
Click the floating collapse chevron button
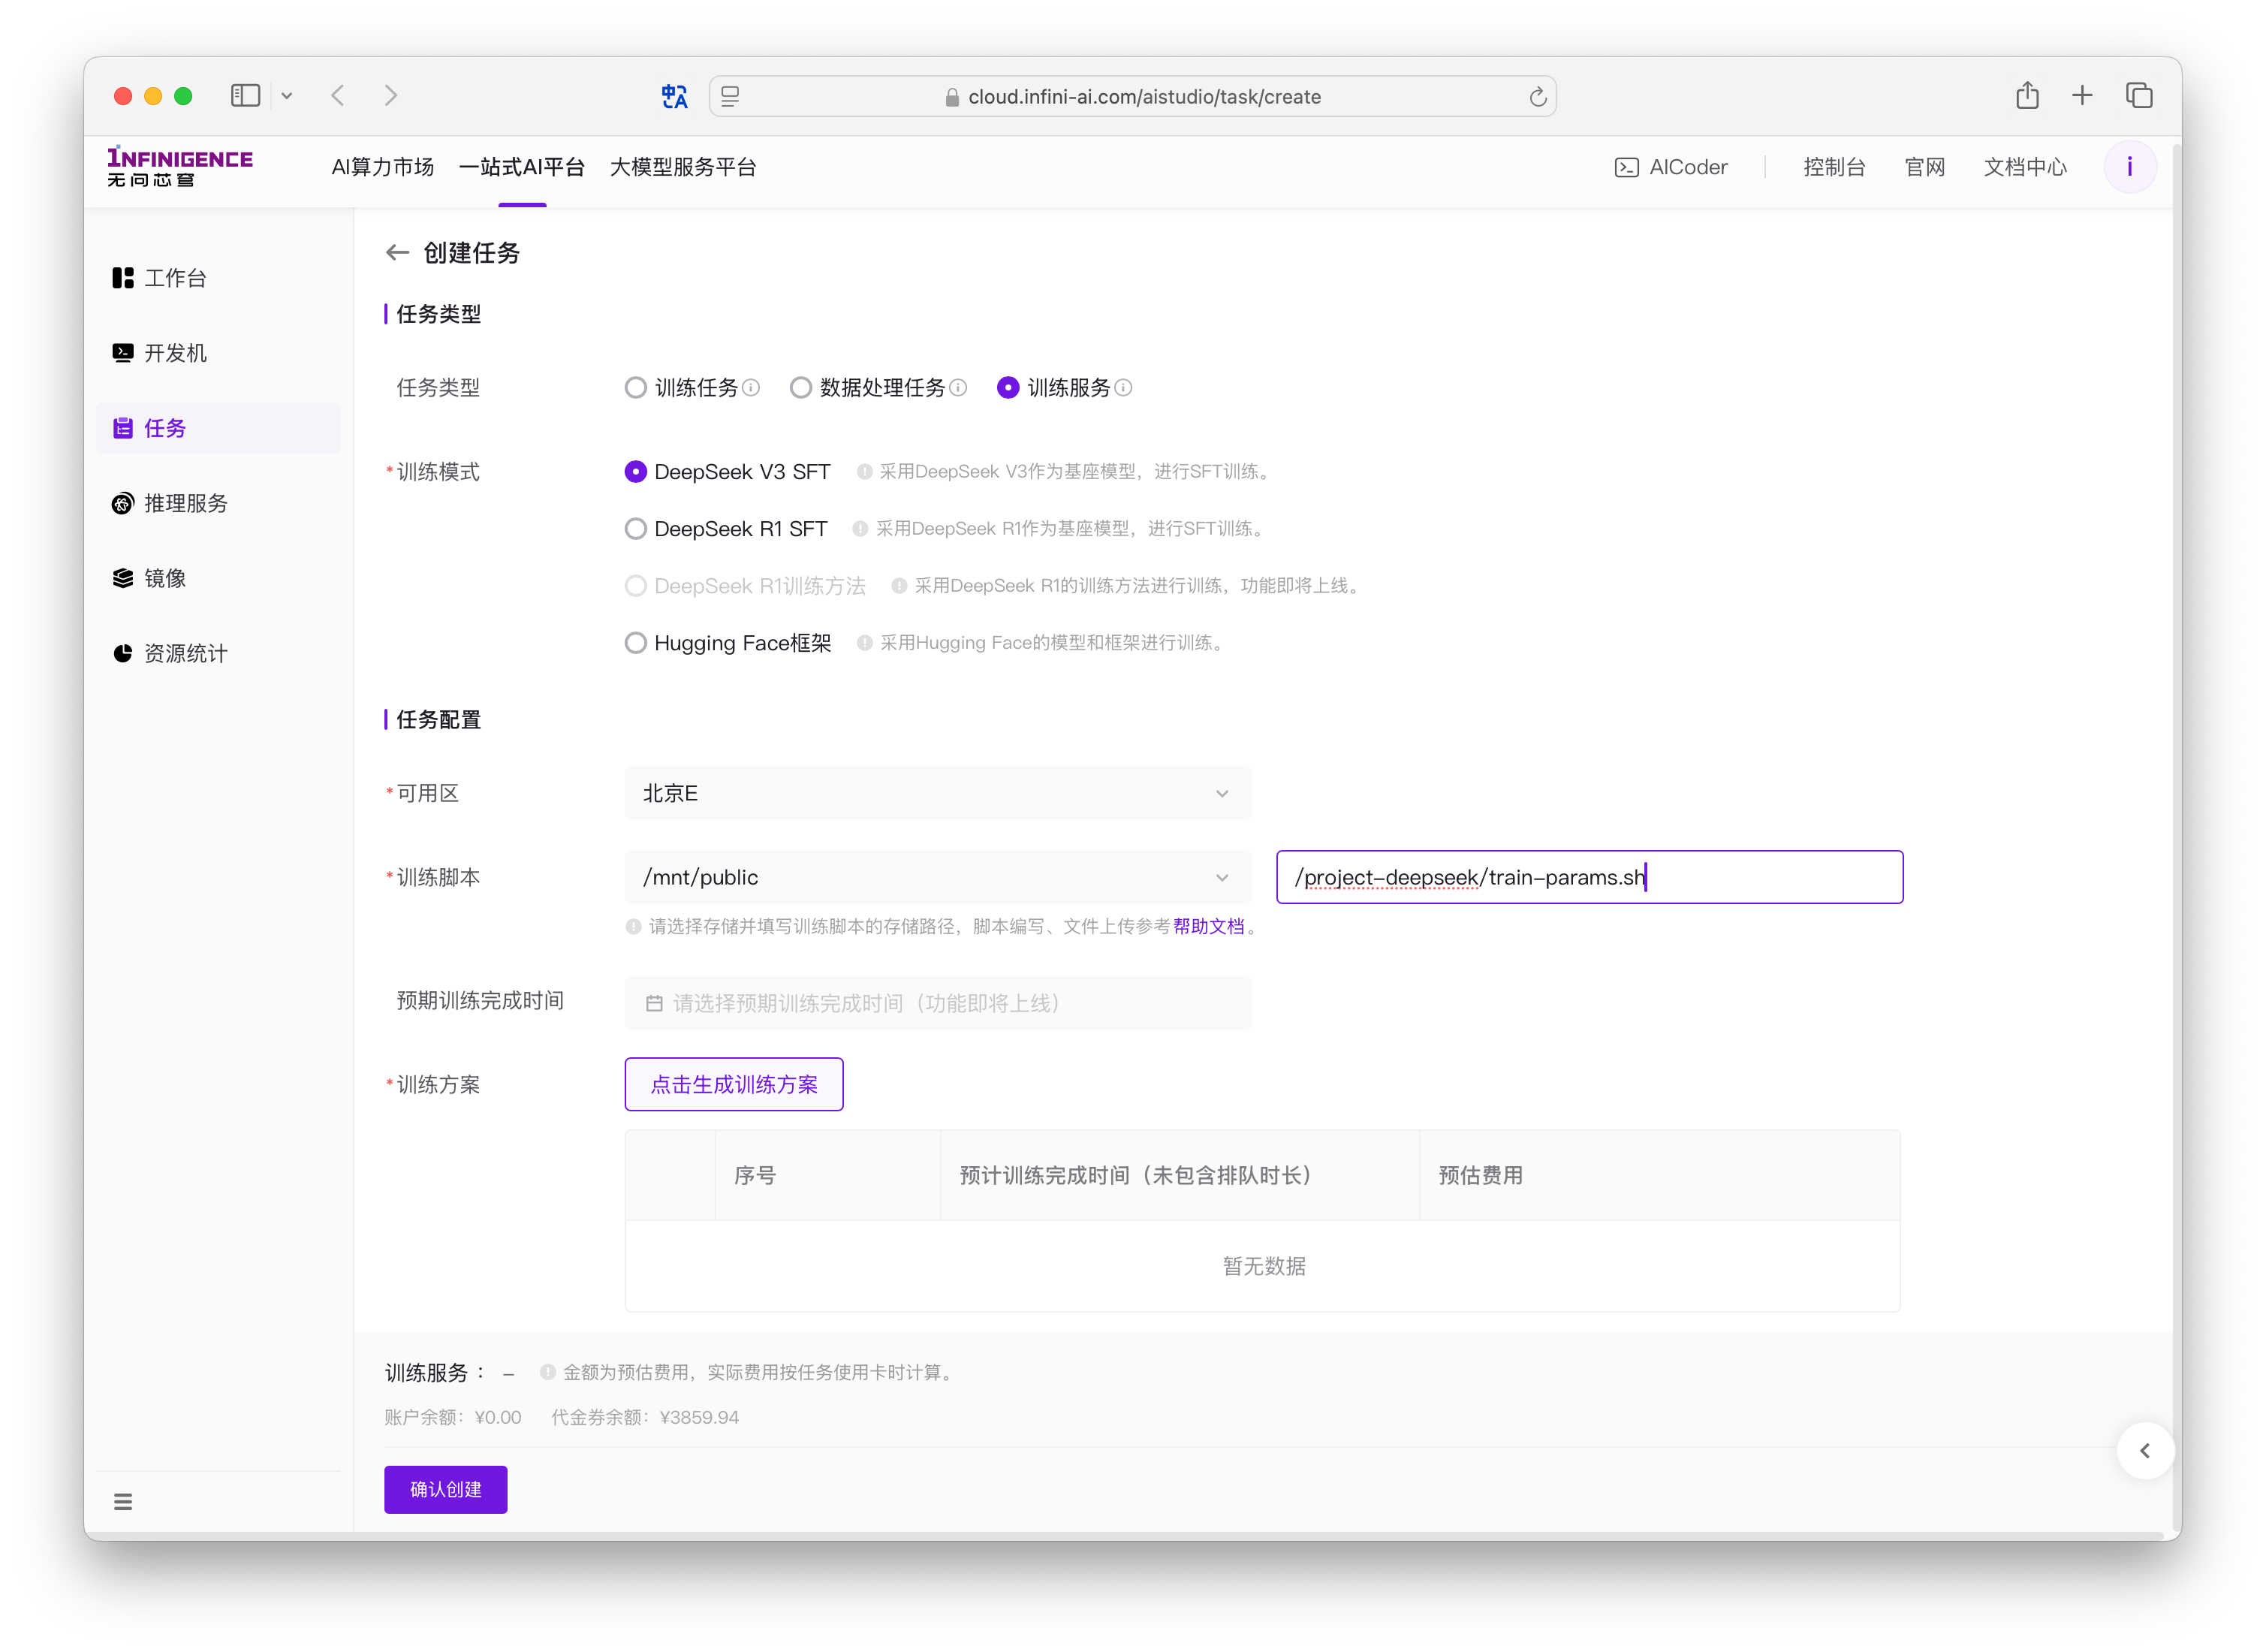point(2145,1451)
